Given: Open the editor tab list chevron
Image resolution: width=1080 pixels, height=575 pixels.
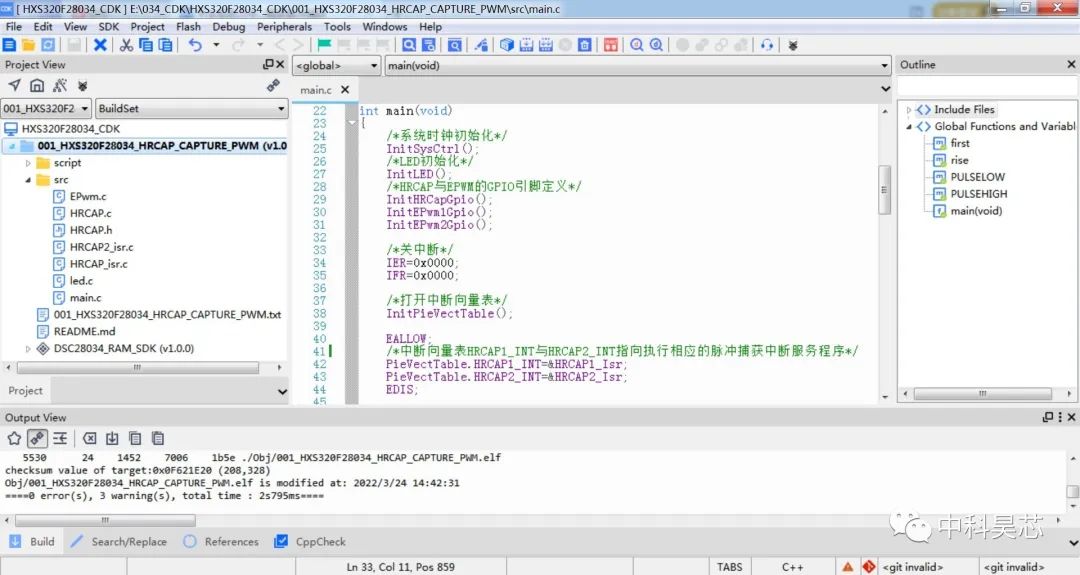Looking at the screenshot, I should tap(885, 89).
